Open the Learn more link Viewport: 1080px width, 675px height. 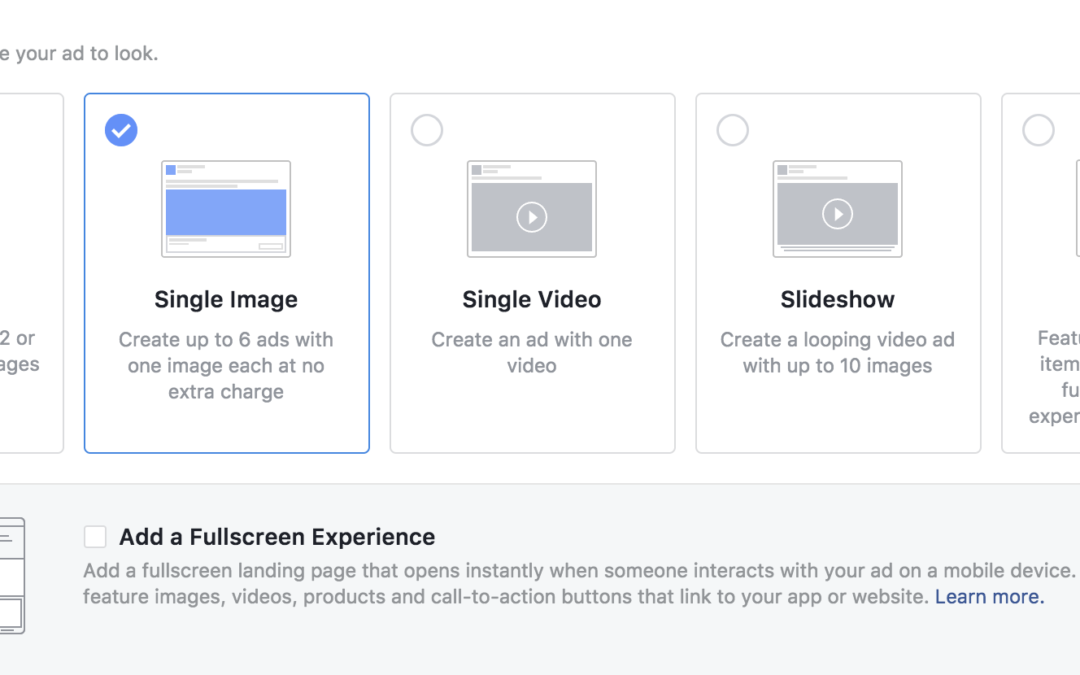tap(989, 597)
